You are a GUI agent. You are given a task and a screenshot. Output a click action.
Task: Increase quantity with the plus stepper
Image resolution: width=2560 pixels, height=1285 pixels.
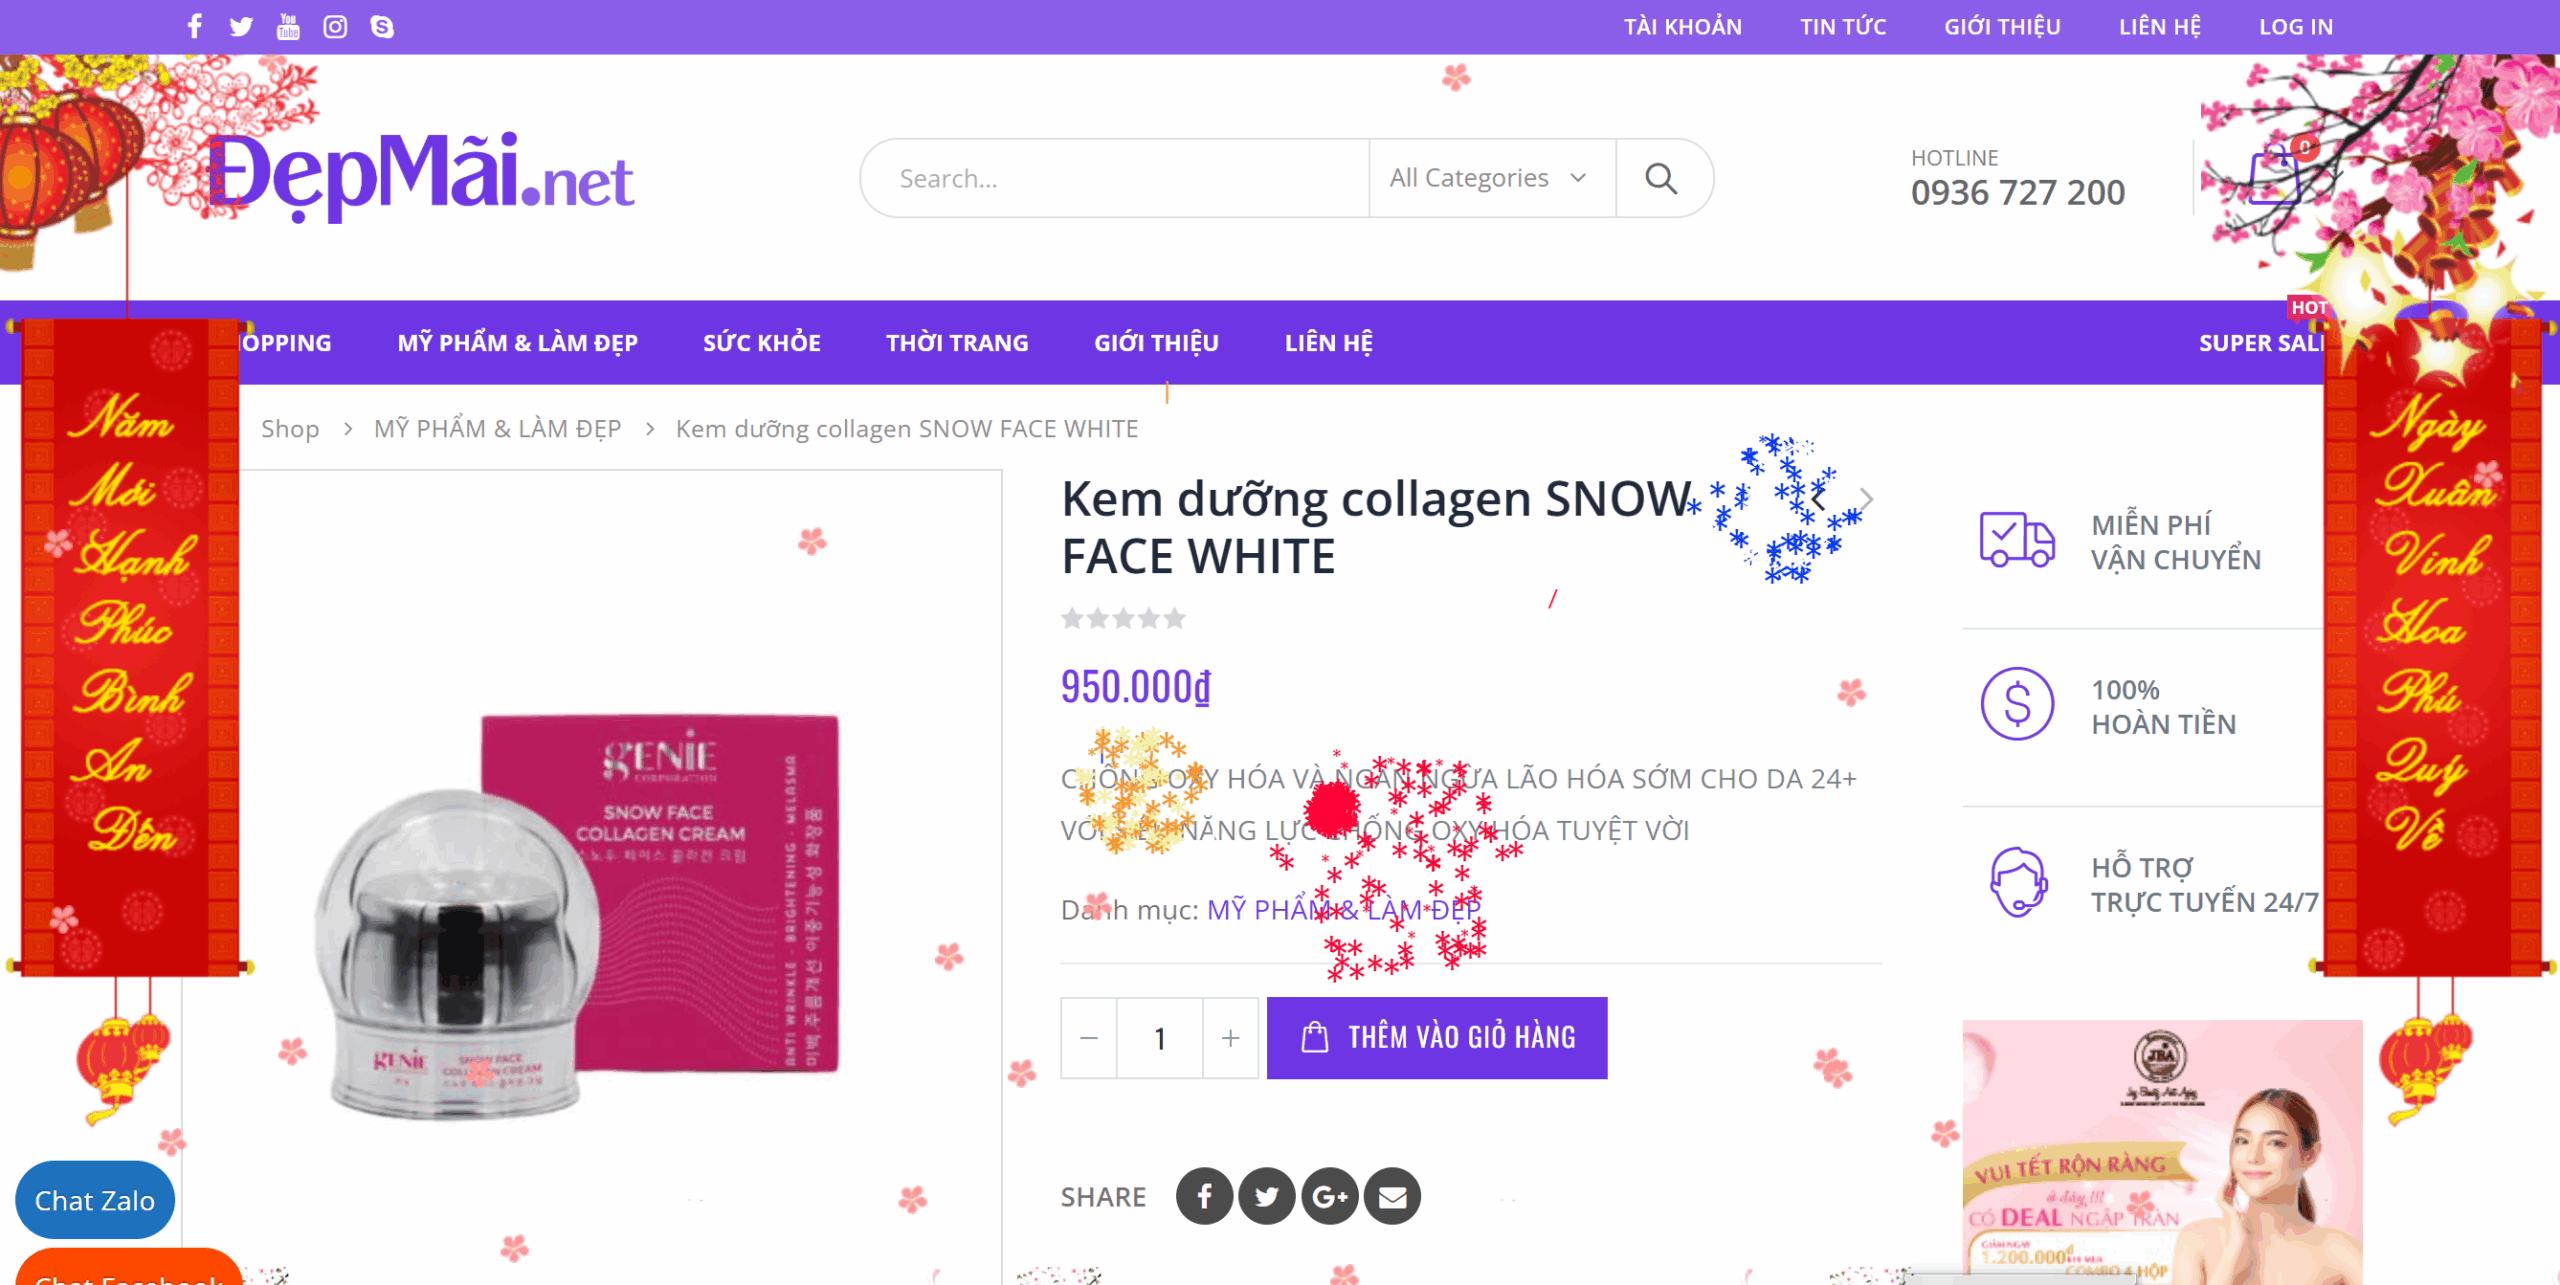pos(1230,1038)
